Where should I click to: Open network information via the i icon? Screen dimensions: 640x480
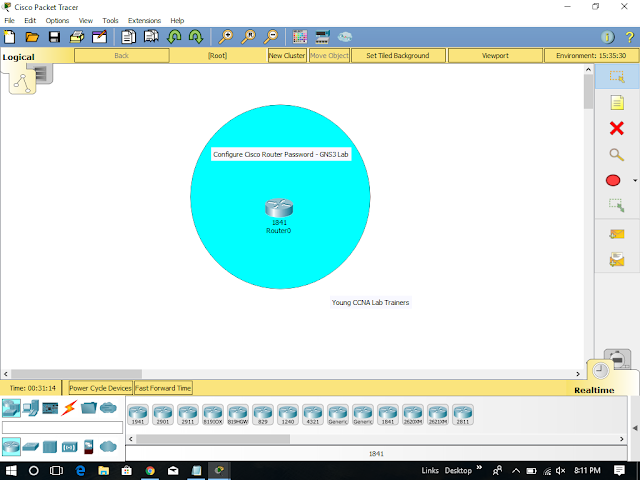click(608, 37)
